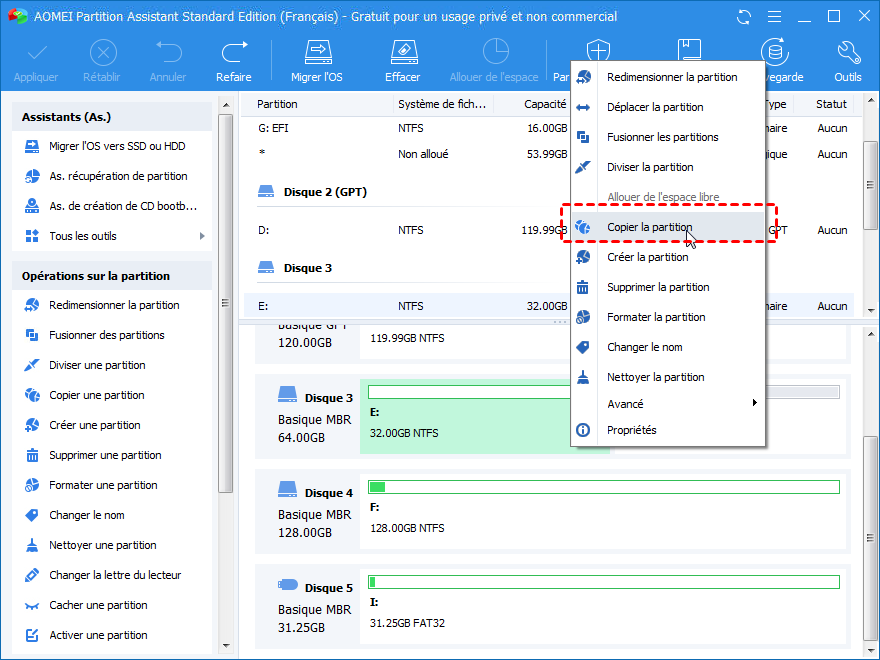Click the partition list scrollbar down arrow
Screen dimensions: 880x660
[x=870, y=310]
